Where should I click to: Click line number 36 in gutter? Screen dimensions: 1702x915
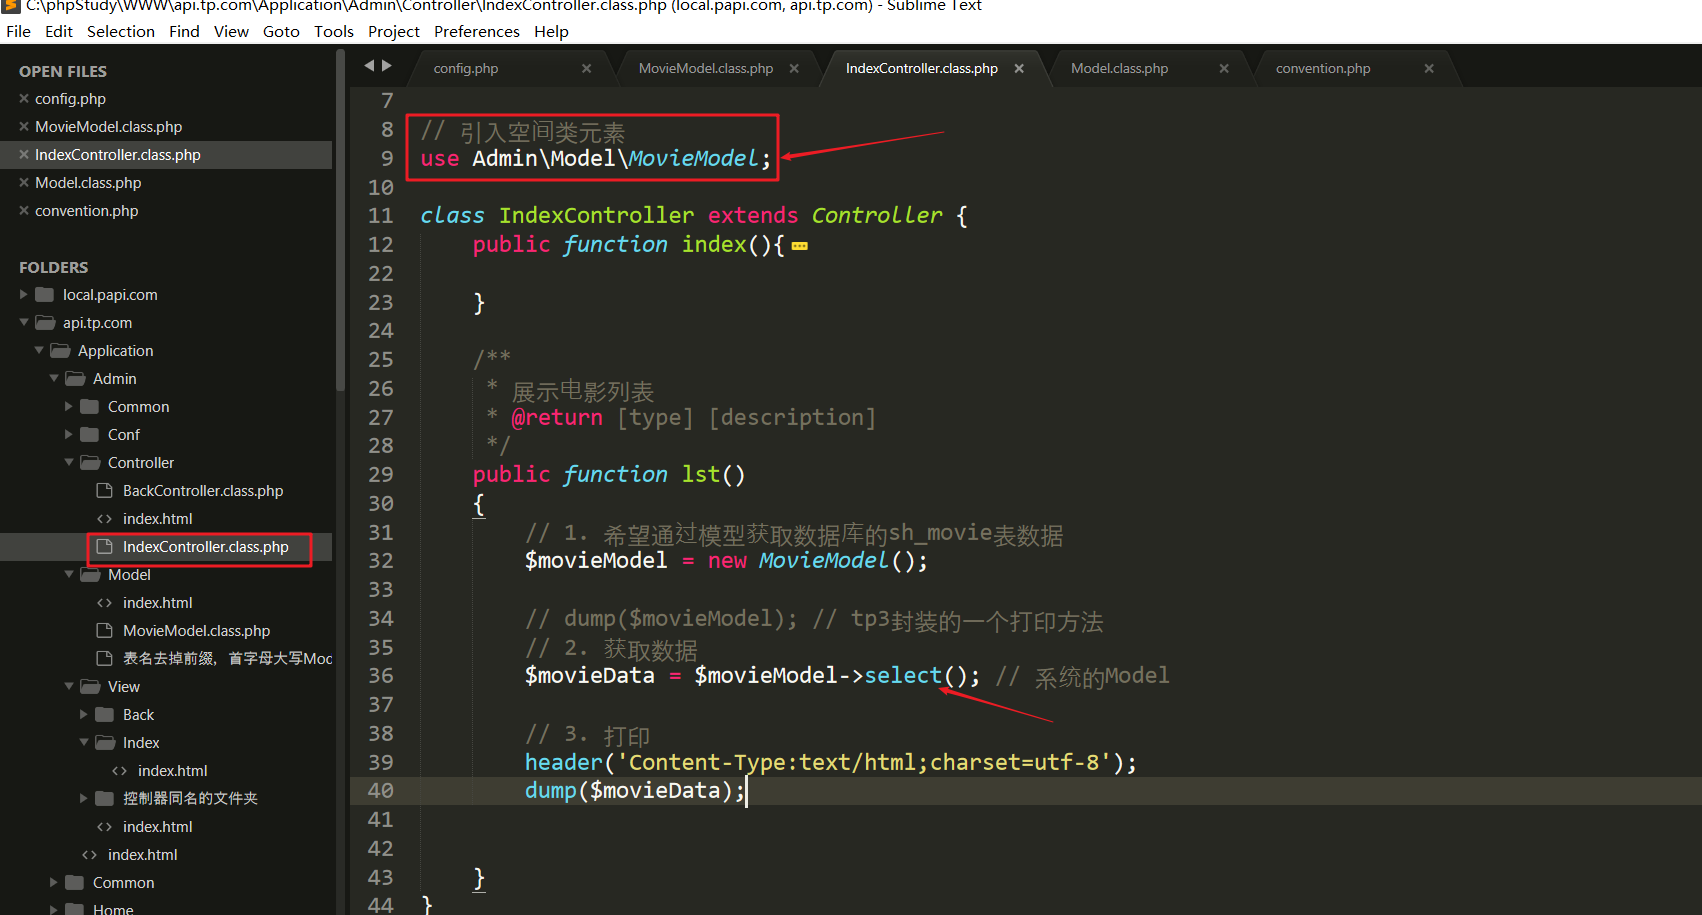point(381,676)
